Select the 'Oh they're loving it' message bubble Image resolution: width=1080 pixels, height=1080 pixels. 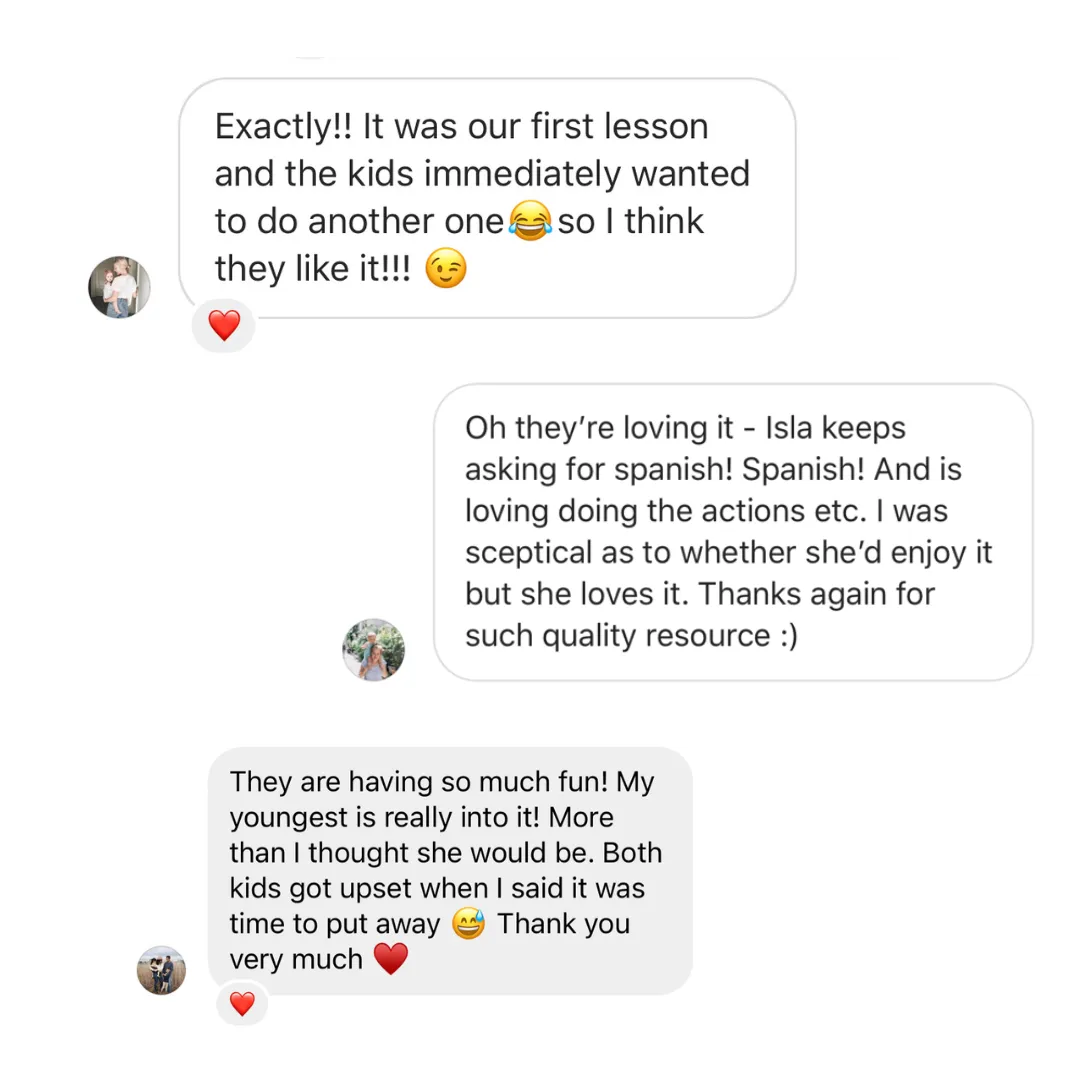pyautogui.click(x=733, y=532)
